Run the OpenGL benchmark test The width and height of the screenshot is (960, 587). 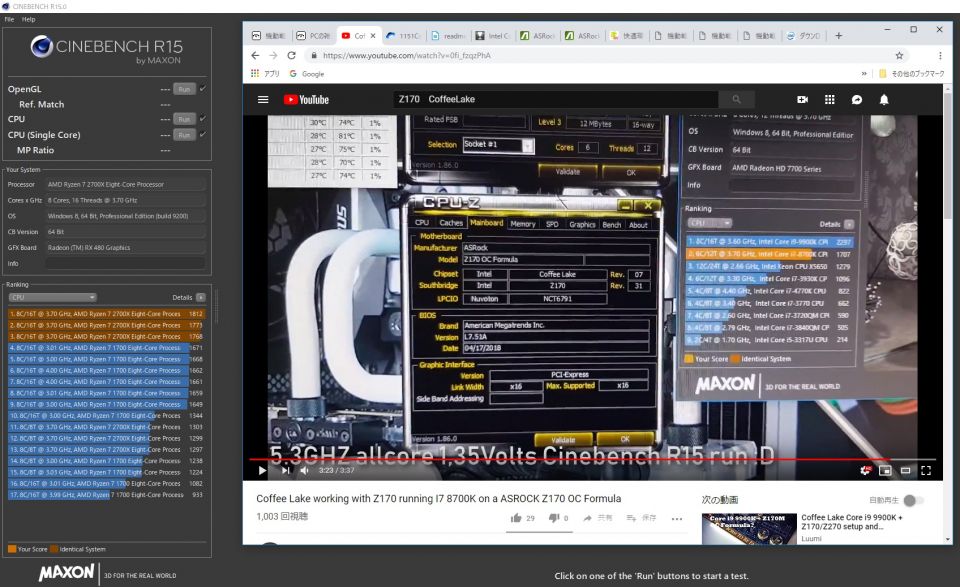click(x=183, y=89)
